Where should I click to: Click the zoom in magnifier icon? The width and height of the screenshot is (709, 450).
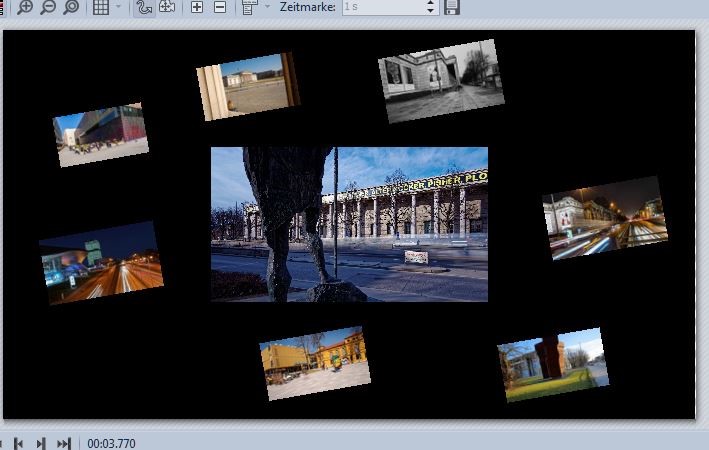pos(25,7)
